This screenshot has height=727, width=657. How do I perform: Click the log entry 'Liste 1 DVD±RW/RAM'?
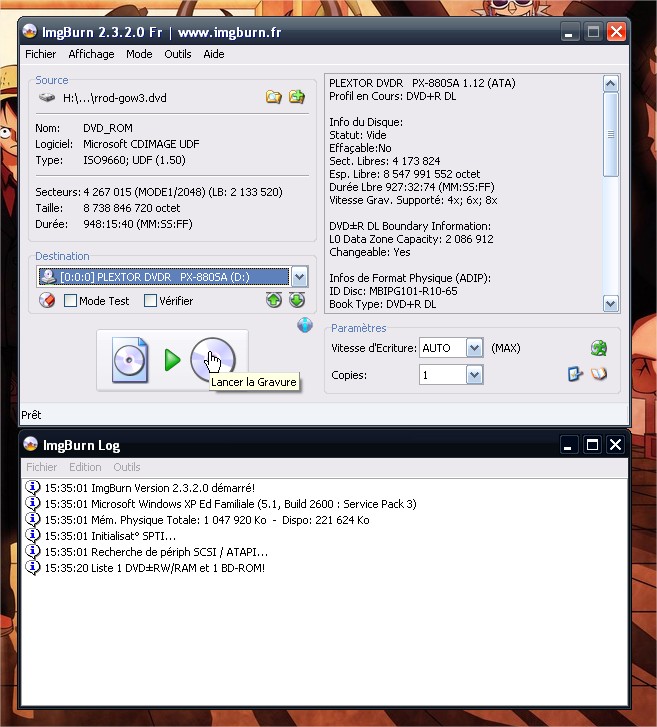click(154, 568)
